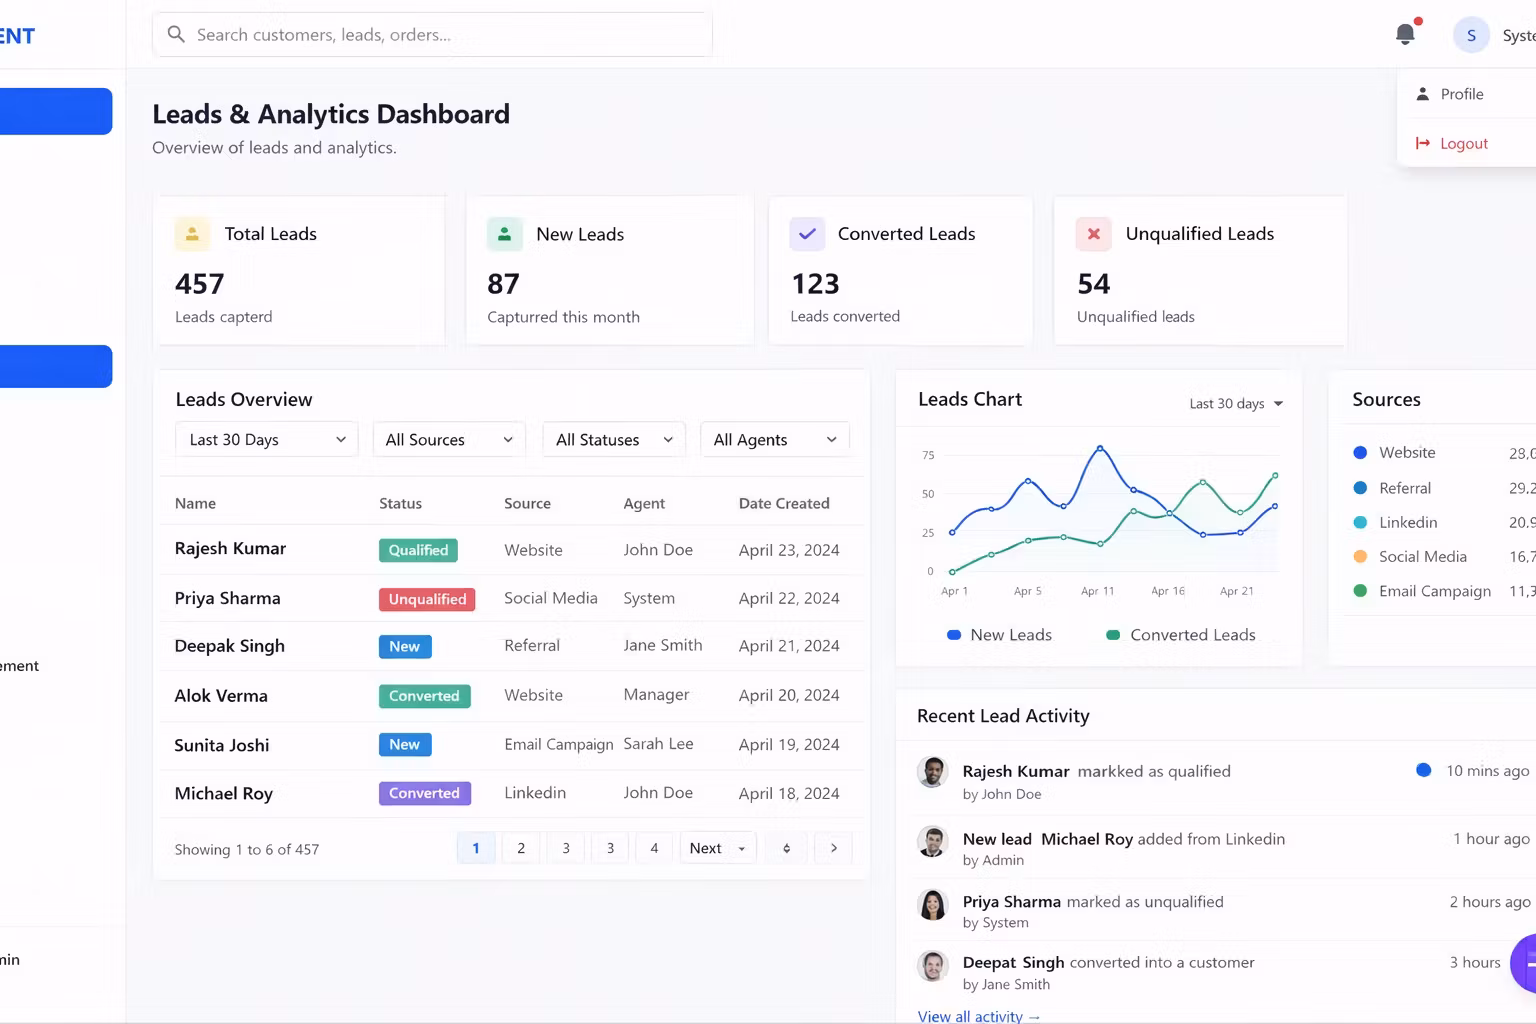Open the View all activity link

click(x=978, y=1016)
